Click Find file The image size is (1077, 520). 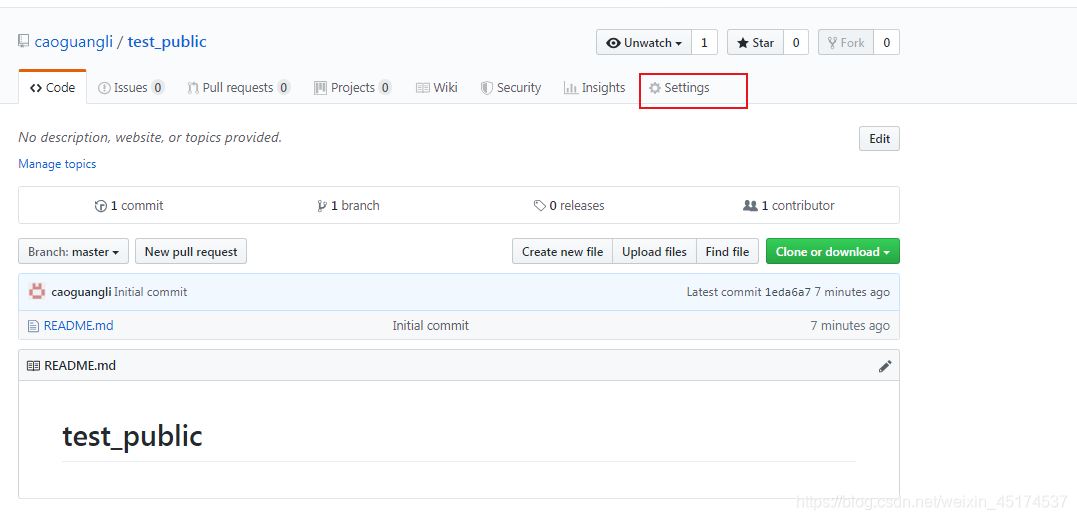(x=727, y=252)
